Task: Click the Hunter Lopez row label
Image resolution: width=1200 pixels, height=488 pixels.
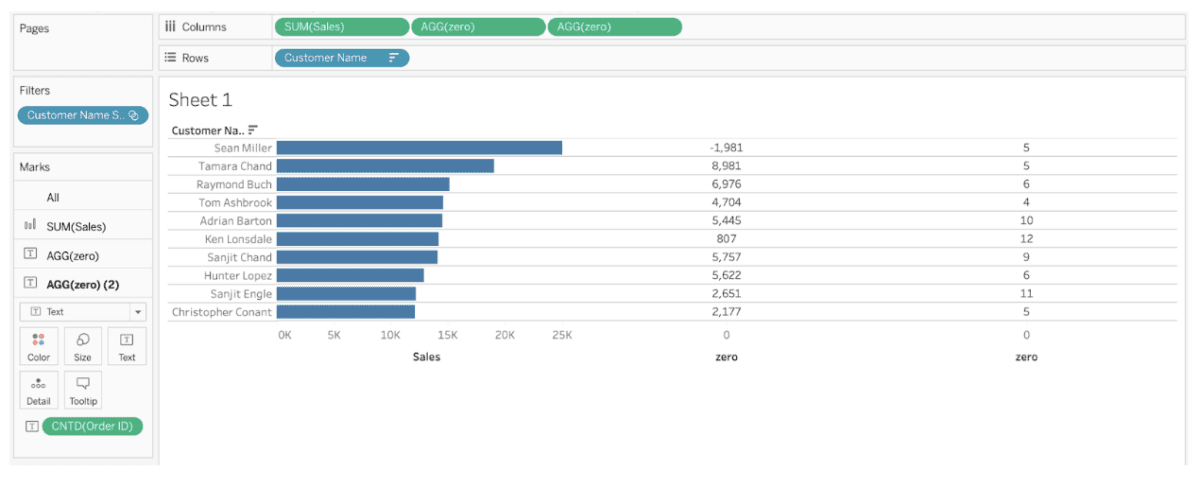Action: click(238, 276)
